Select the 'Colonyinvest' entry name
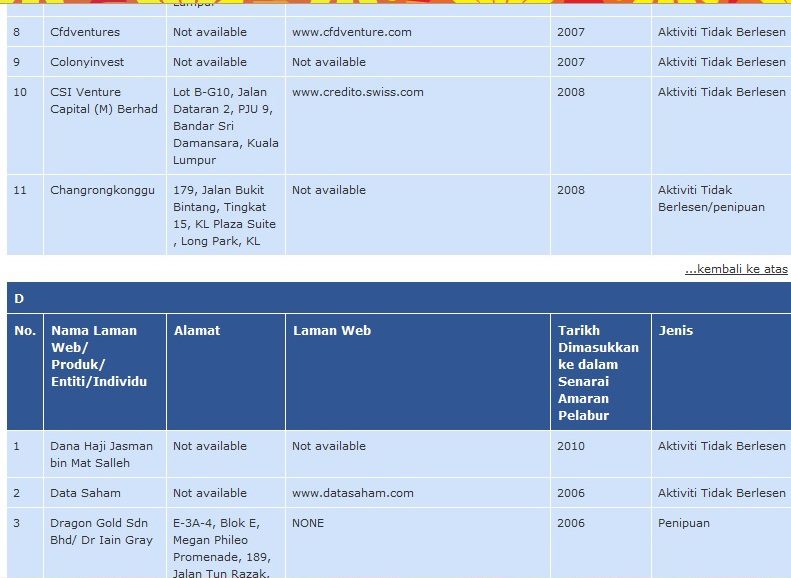This screenshot has width=791, height=578. (87, 63)
